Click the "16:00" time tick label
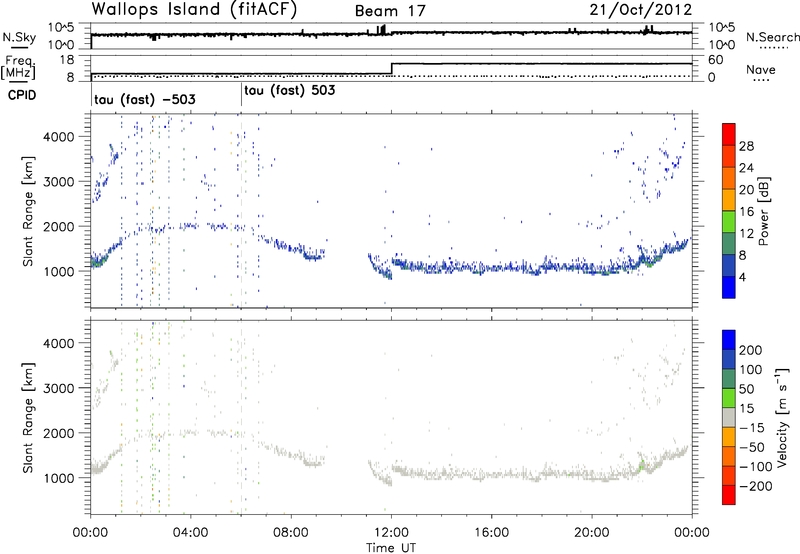This screenshot has width=800, height=554. (x=491, y=533)
